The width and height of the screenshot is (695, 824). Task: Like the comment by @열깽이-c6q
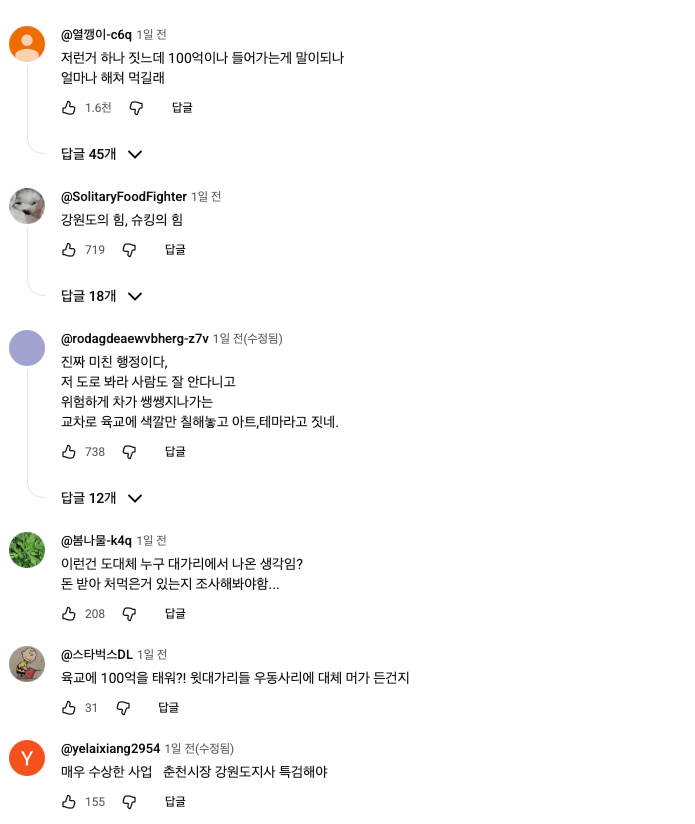point(69,107)
